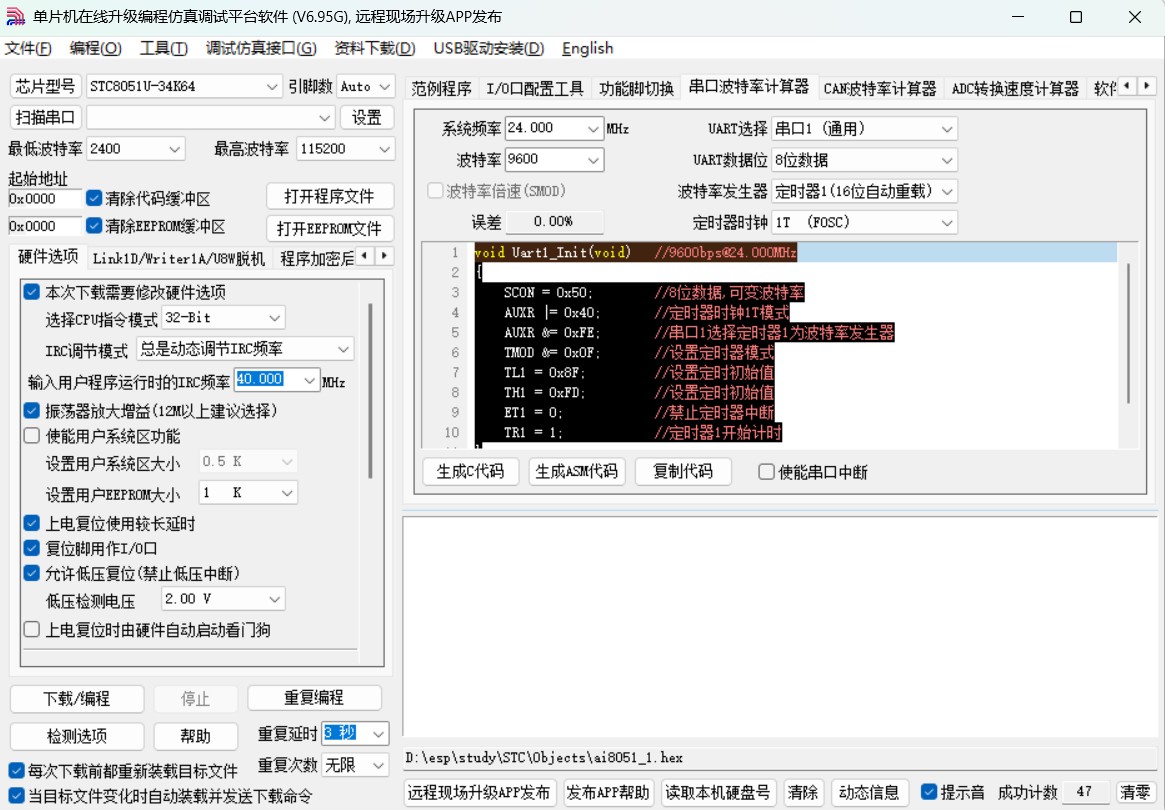Enable 使能串口中断 checkbox

tap(766, 472)
